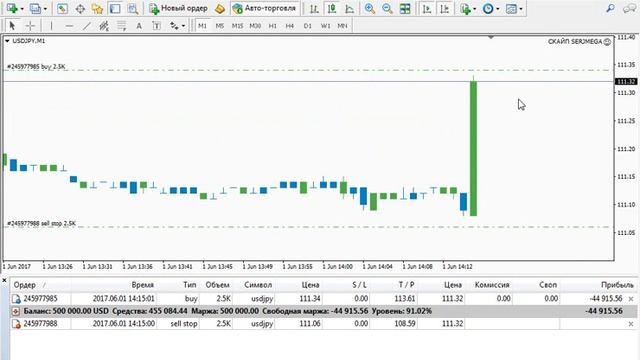Switch to M1 timeframe

coord(202,26)
